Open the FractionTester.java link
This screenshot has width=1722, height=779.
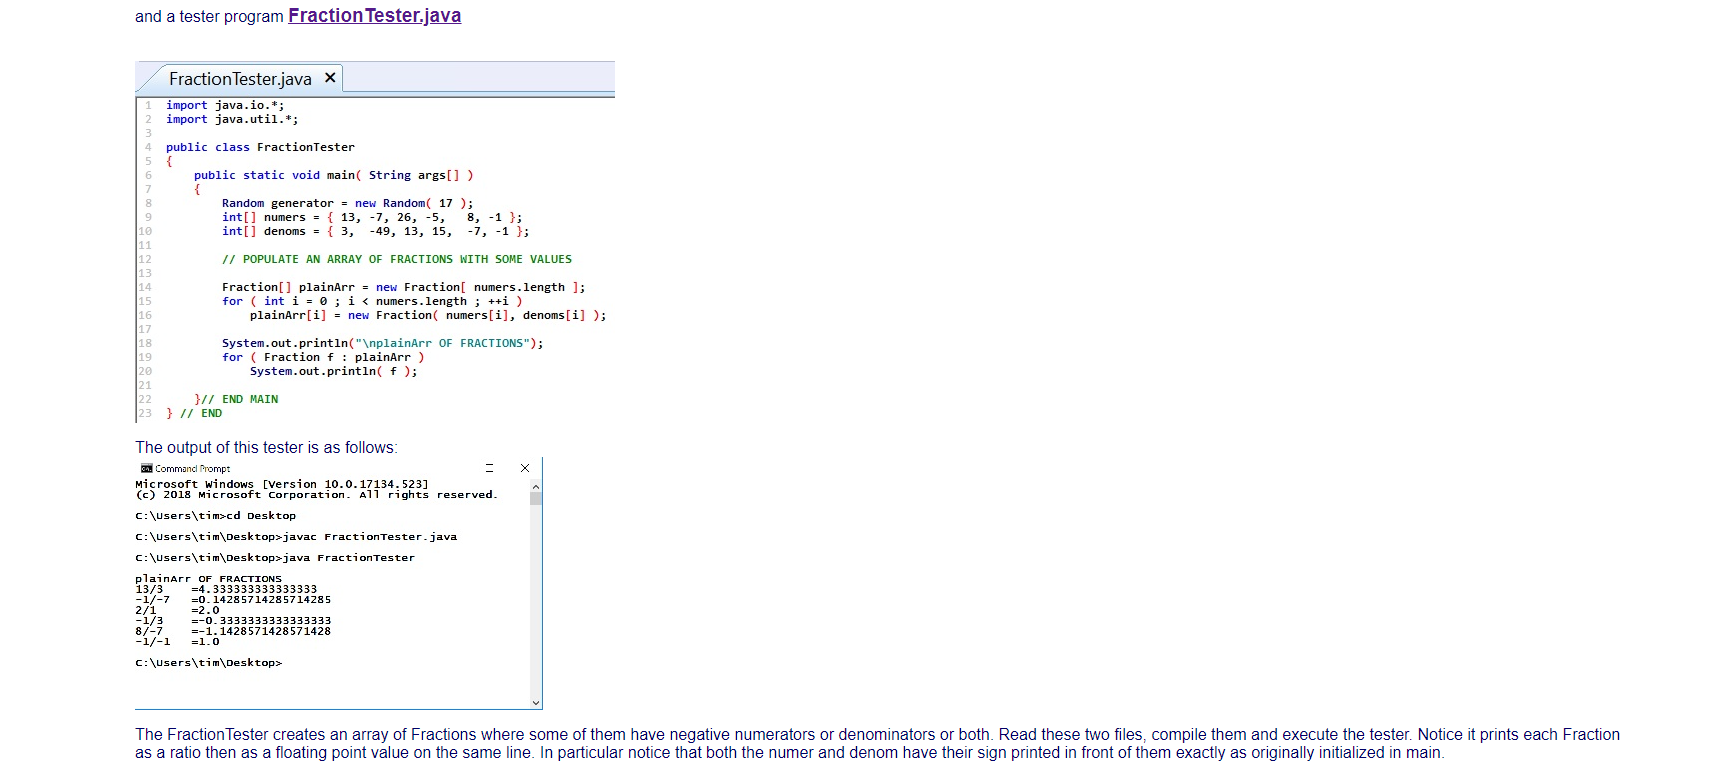point(374,16)
